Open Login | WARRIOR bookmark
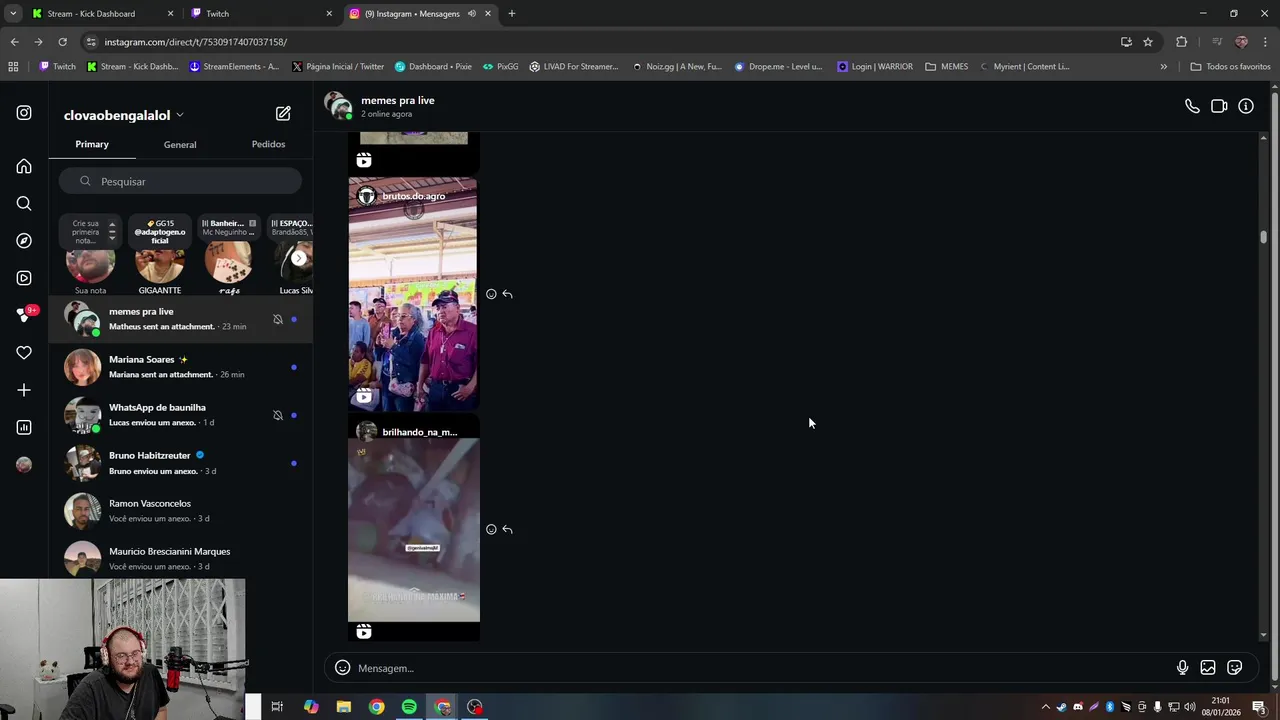Image resolution: width=1280 pixels, height=720 pixels. [x=875, y=67]
